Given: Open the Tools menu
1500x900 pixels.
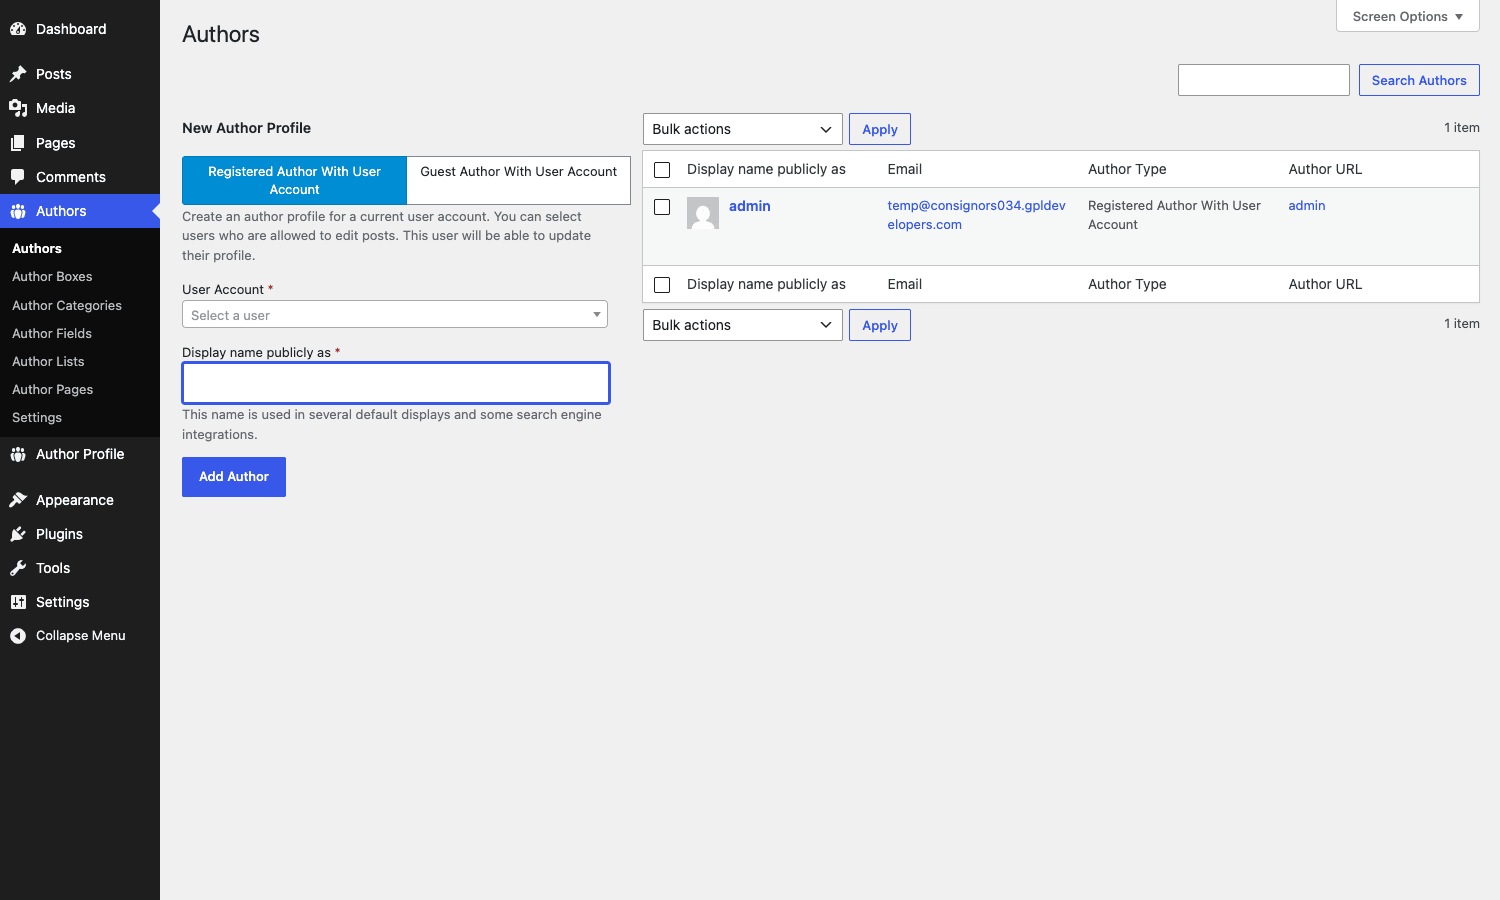Looking at the screenshot, I should pos(80,568).
